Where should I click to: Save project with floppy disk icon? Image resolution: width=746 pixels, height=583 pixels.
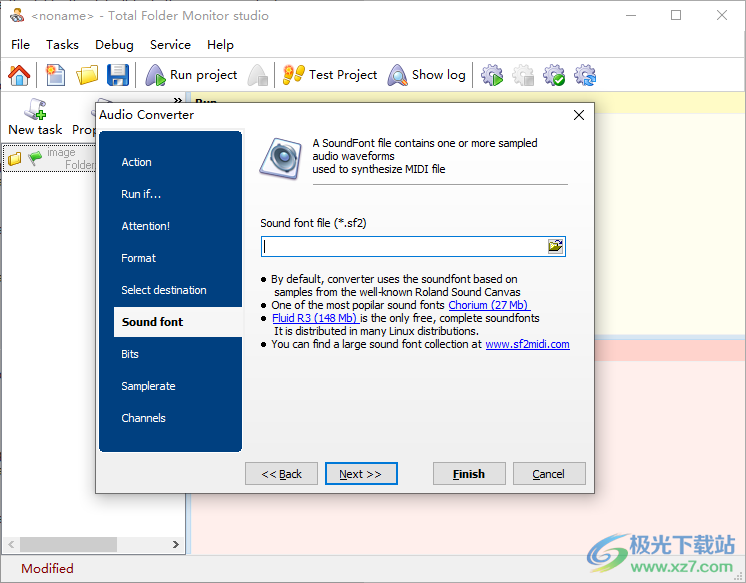118,75
